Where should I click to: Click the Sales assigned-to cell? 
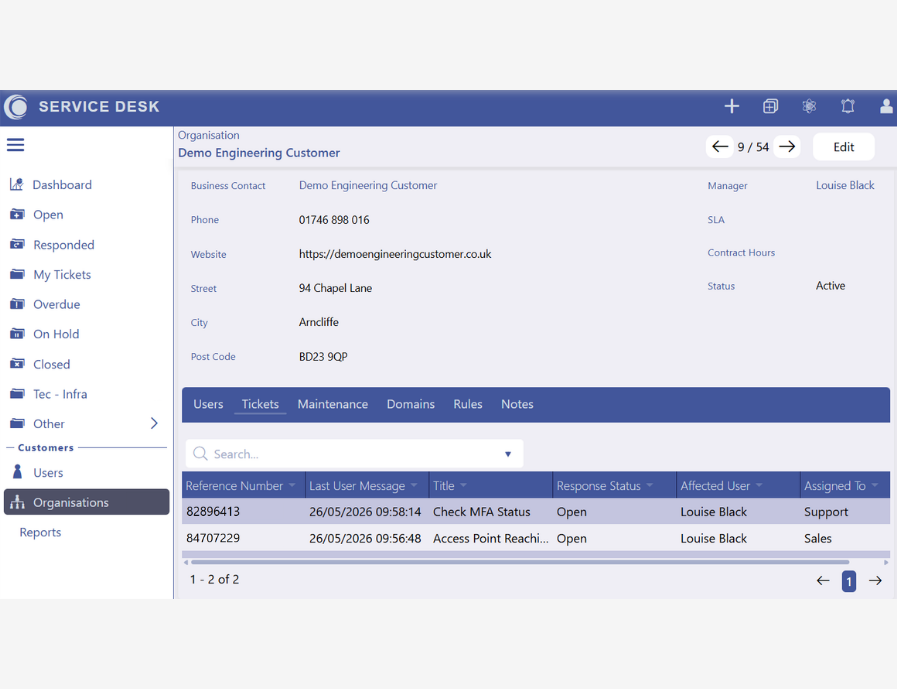tap(817, 538)
